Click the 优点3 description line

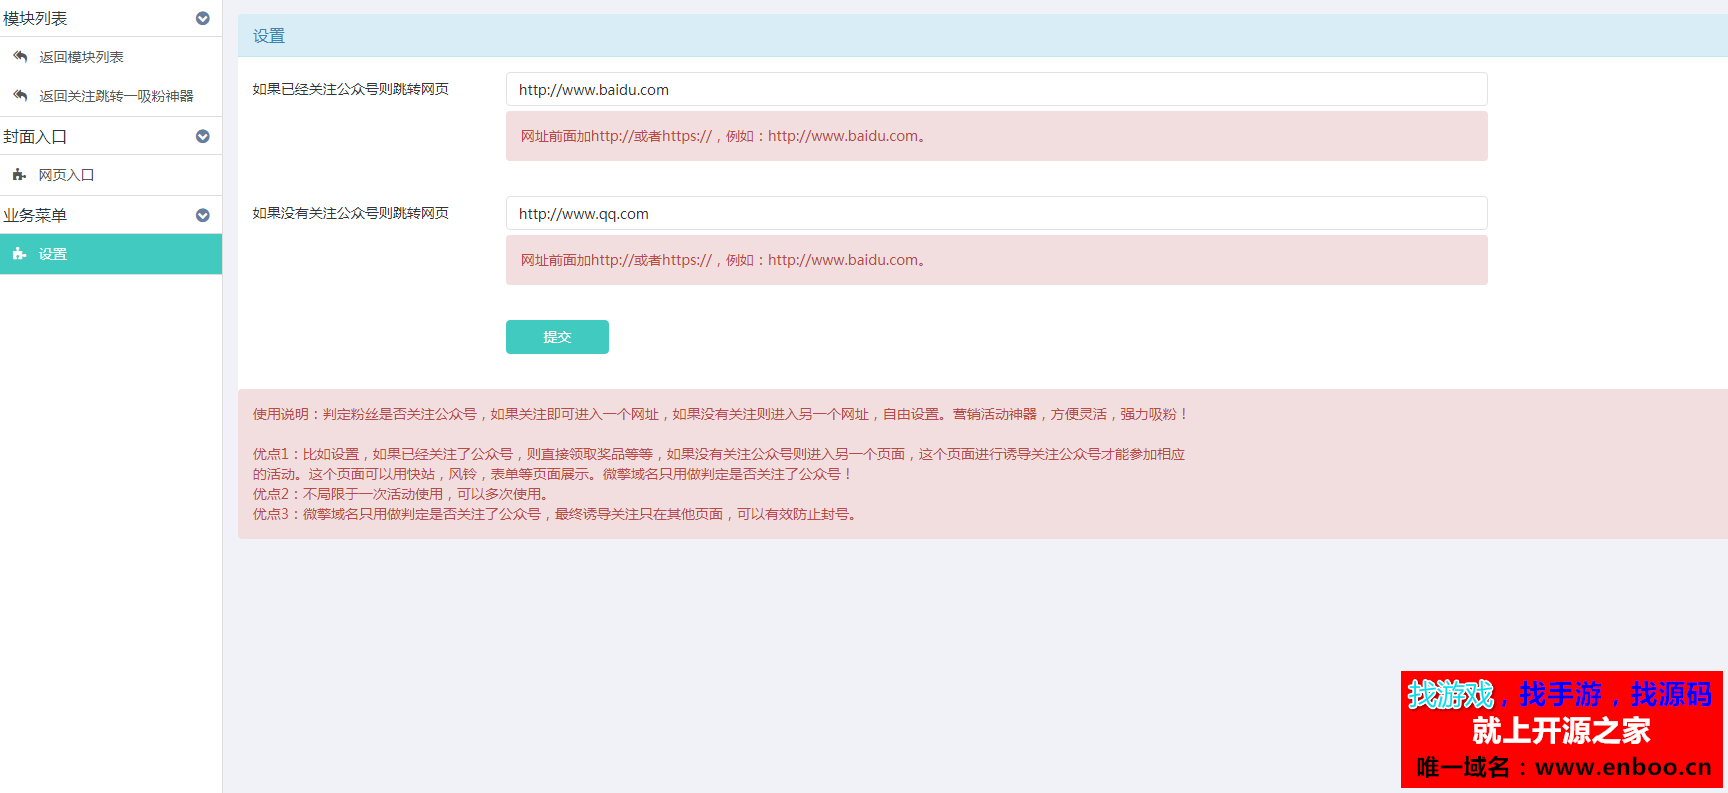pyautogui.click(x=556, y=514)
